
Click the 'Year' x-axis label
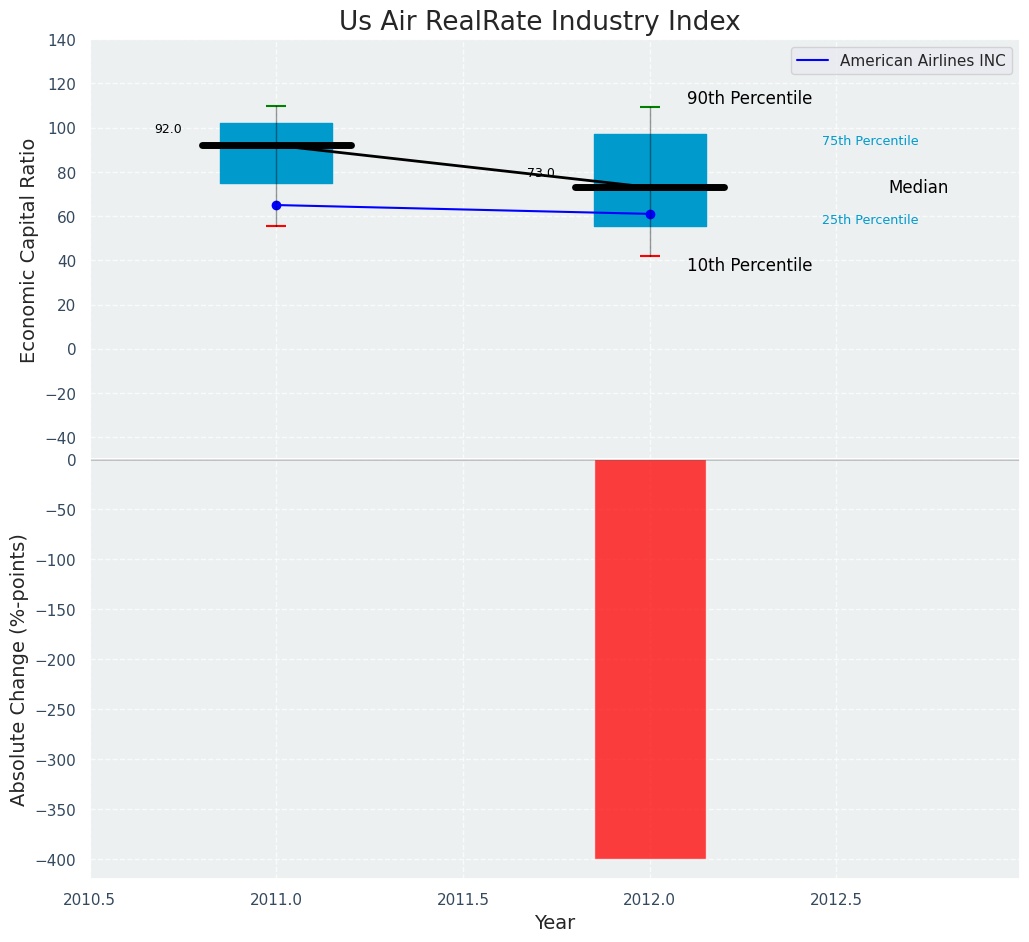pos(554,923)
